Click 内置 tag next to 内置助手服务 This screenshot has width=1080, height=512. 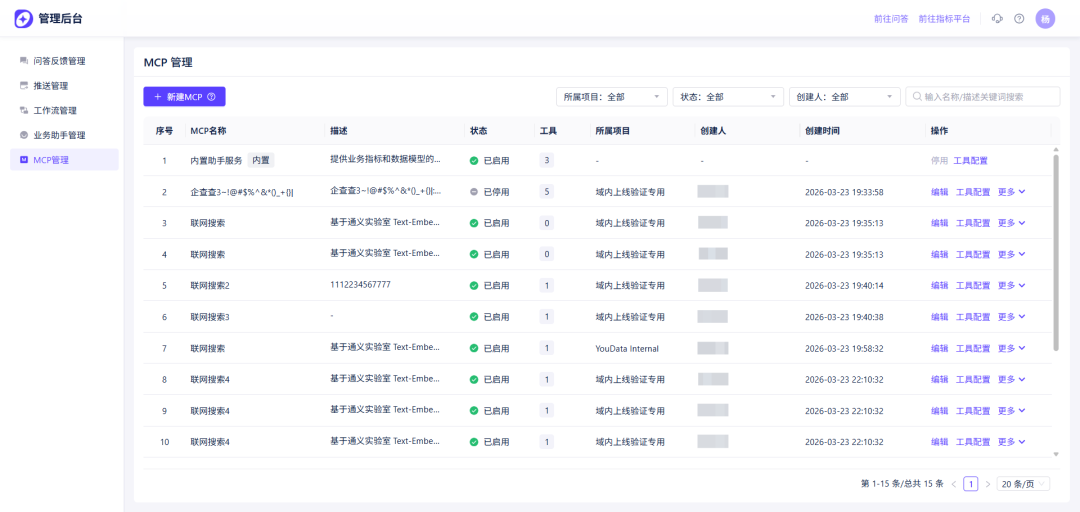[261, 161]
